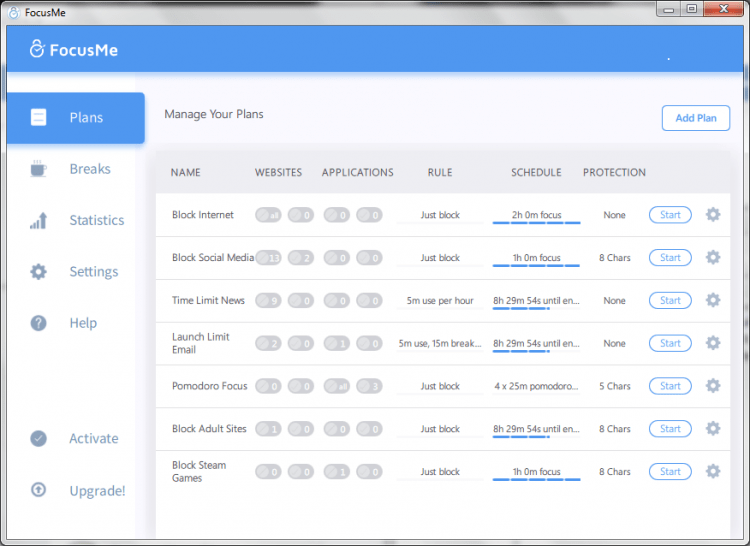The height and width of the screenshot is (546, 750).
Task: Click the '5m use, 15m break...' rule
Action: point(440,343)
